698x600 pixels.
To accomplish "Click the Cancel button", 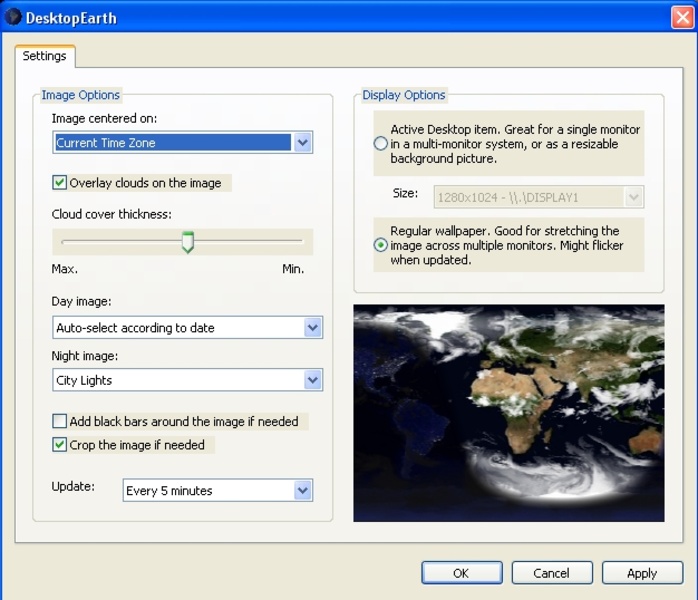I will coord(552,573).
